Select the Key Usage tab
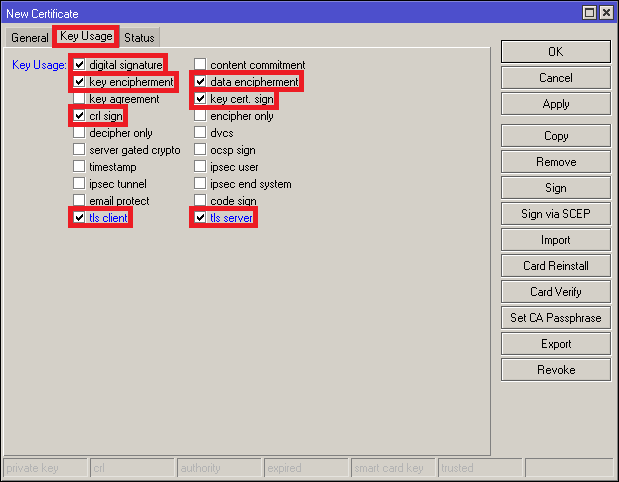The height and width of the screenshot is (482, 619). [85, 37]
